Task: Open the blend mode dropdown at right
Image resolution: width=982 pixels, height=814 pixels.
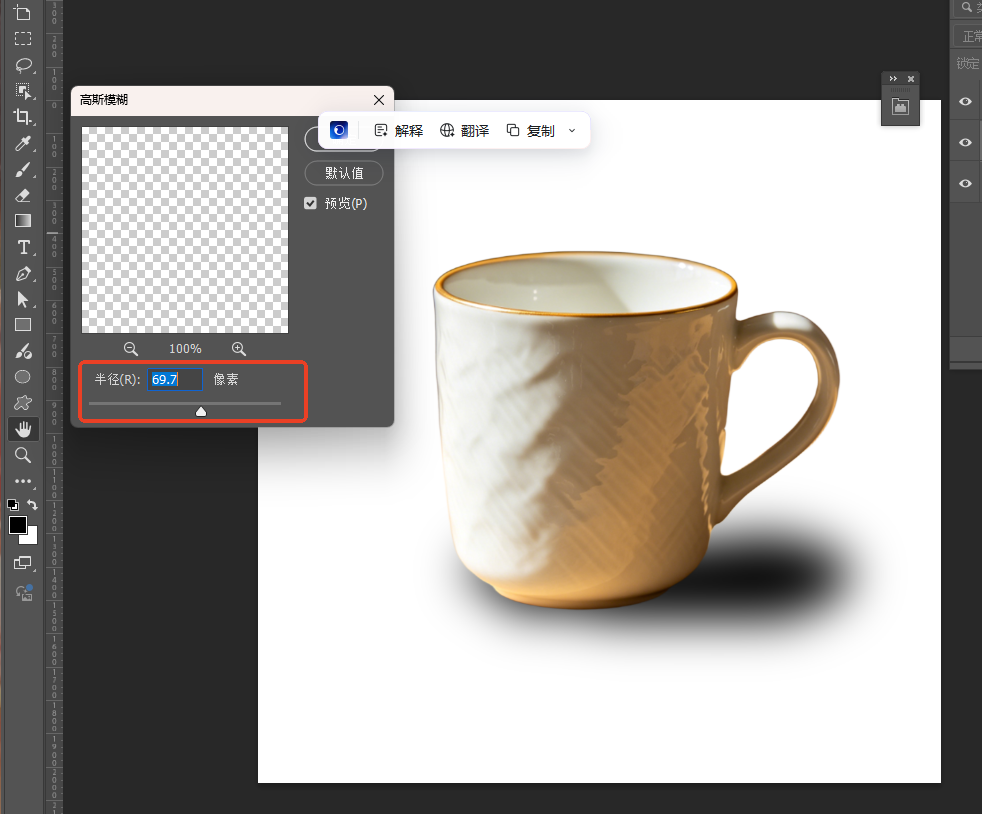Action: pos(968,36)
